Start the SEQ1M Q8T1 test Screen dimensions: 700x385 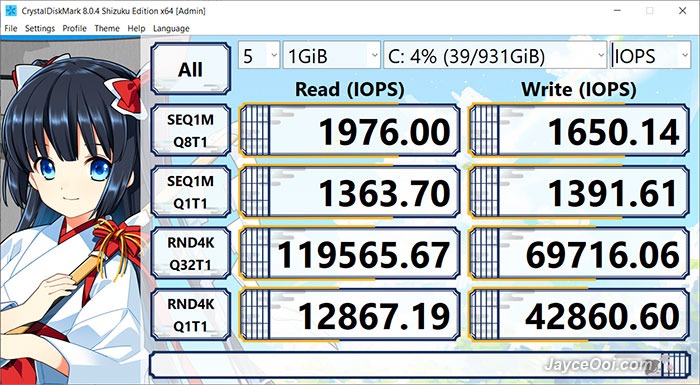pyautogui.click(x=191, y=130)
